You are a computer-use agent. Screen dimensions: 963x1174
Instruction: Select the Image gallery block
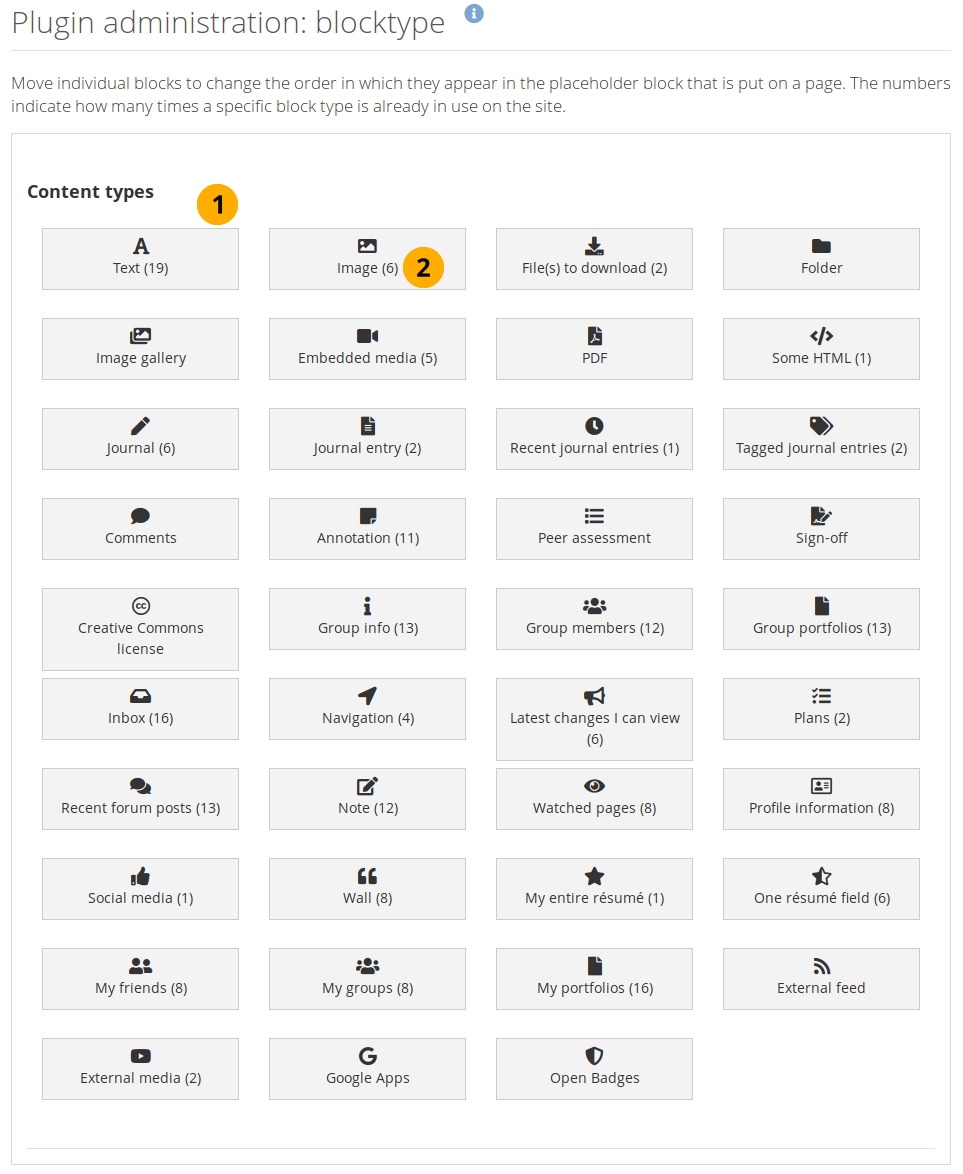[141, 349]
